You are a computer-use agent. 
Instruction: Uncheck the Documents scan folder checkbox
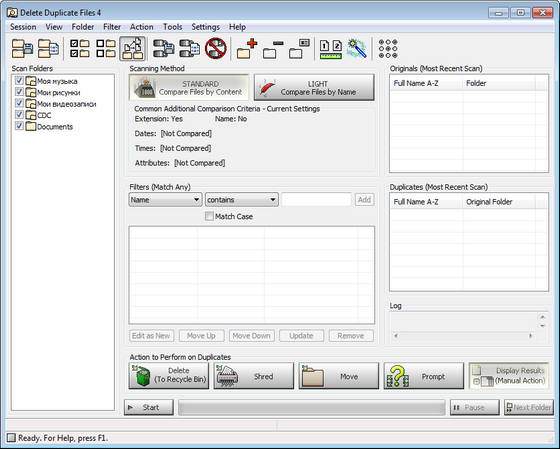pos(19,126)
